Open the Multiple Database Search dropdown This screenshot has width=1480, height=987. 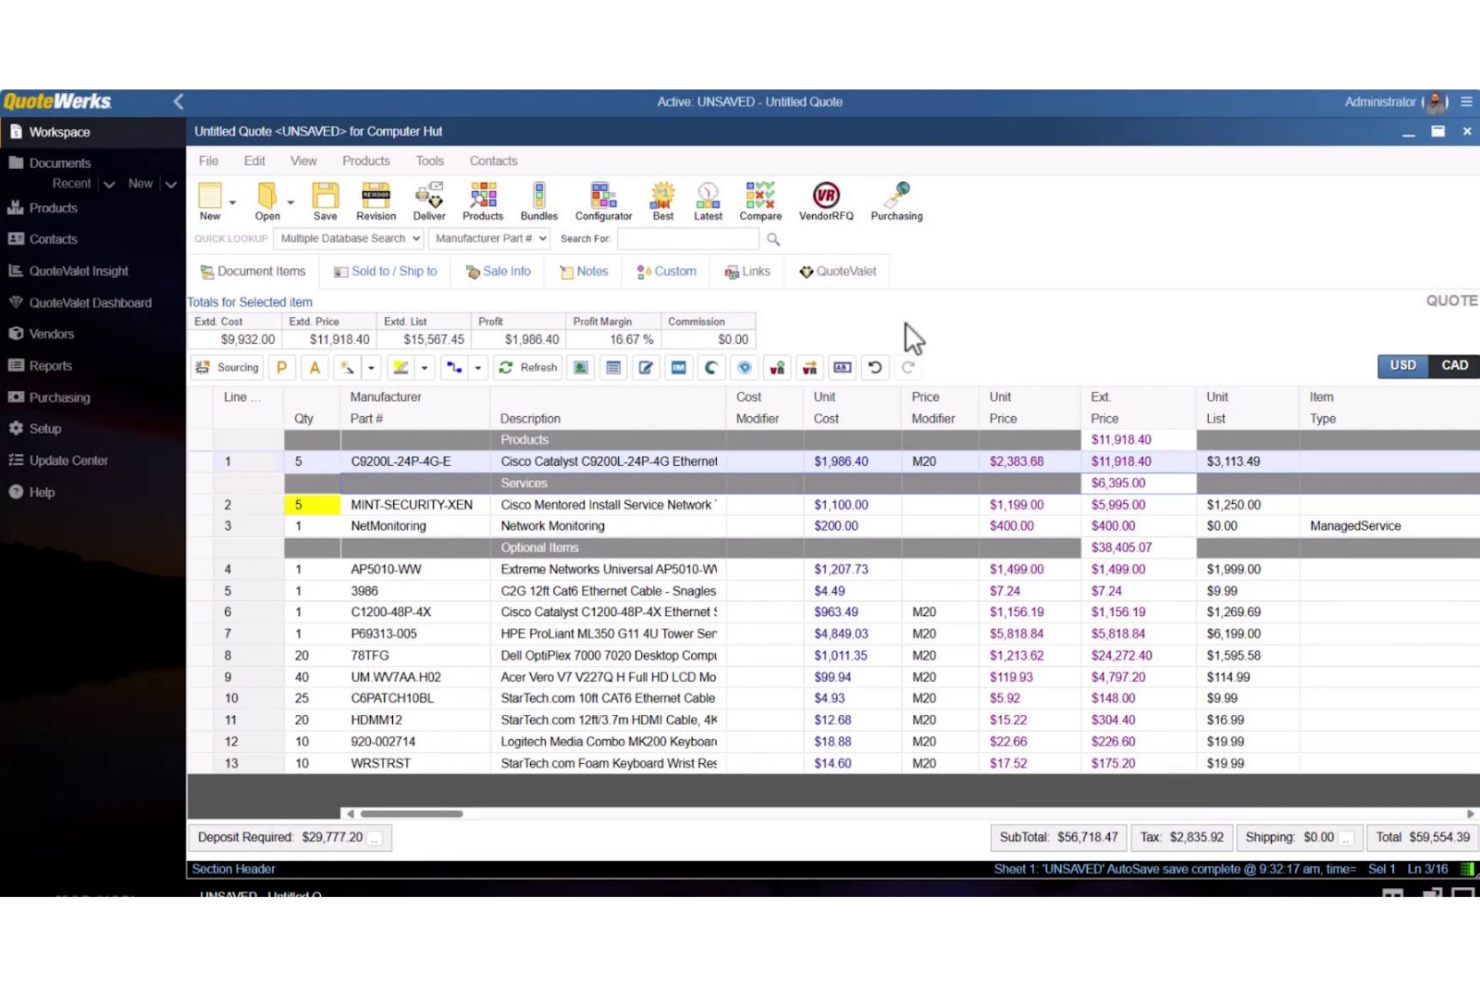(x=347, y=238)
